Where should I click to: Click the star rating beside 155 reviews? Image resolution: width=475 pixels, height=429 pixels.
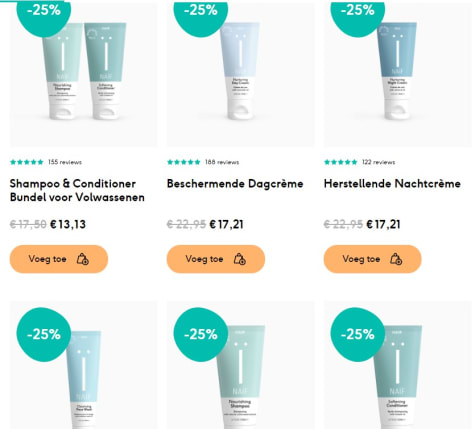click(x=27, y=162)
